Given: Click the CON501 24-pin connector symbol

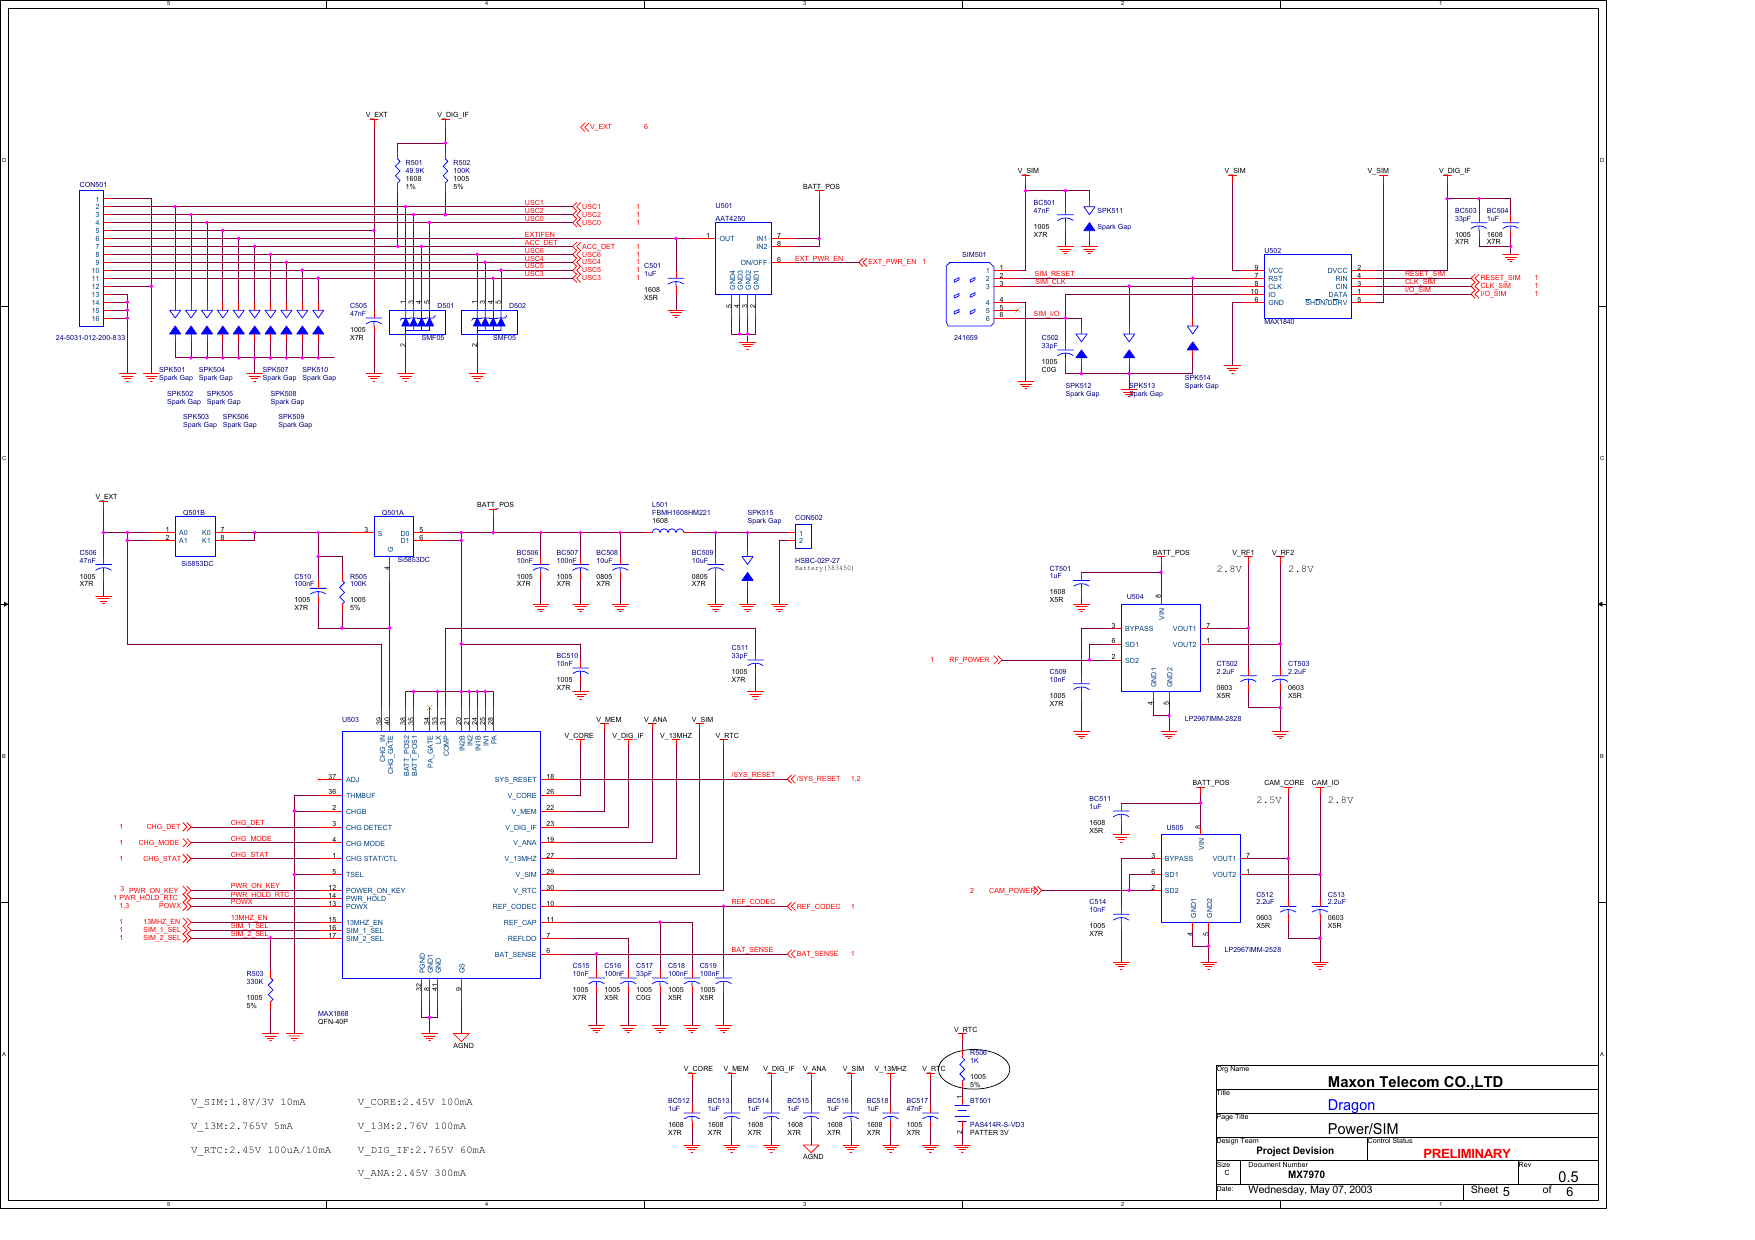Looking at the screenshot, I should click(90, 258).
